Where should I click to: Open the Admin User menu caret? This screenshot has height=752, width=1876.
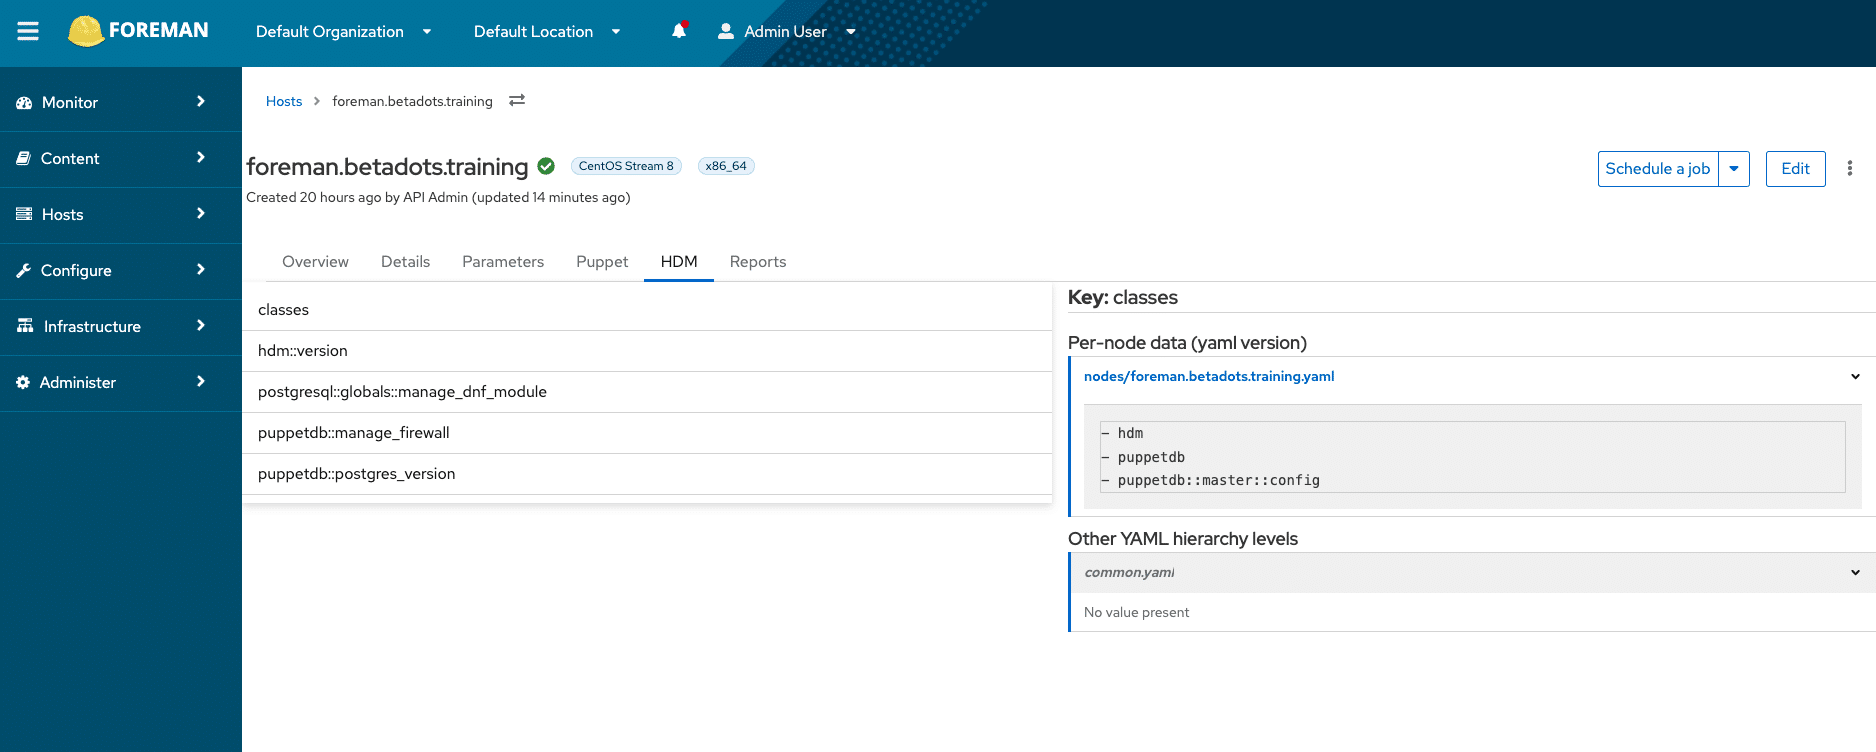point(851,31)
